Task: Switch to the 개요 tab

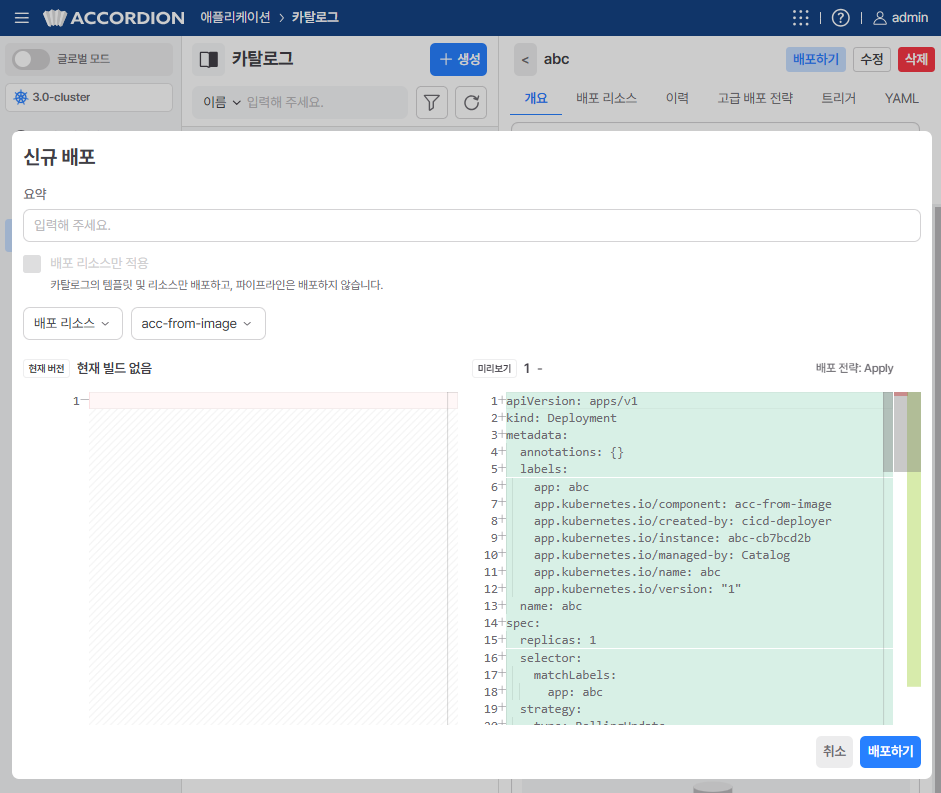Action: point(536,98)
